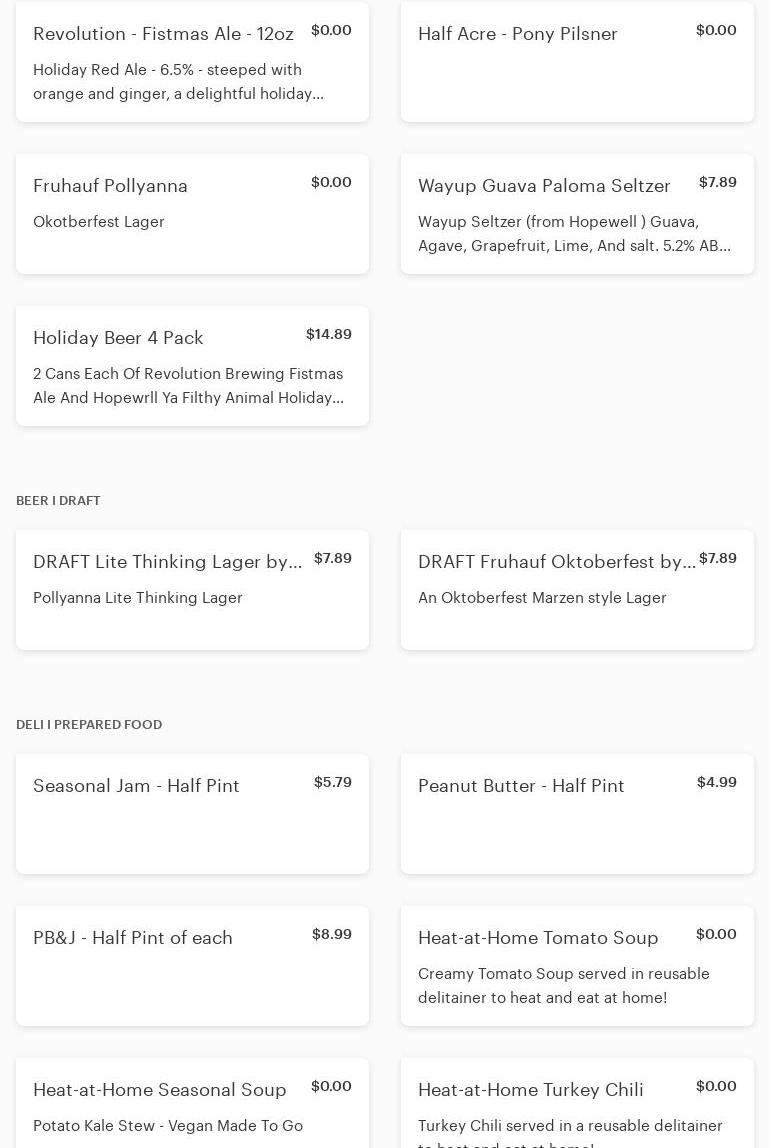Click the Okotberfest Lager description text
This screenshot has width=770, height=1148.
click(x=99, y=222)
